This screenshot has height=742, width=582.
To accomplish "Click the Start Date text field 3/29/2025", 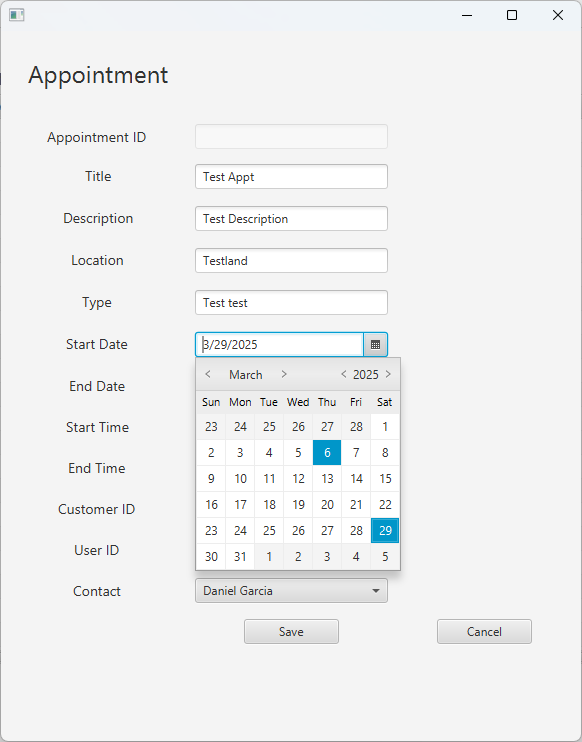I will coord(279,344).
